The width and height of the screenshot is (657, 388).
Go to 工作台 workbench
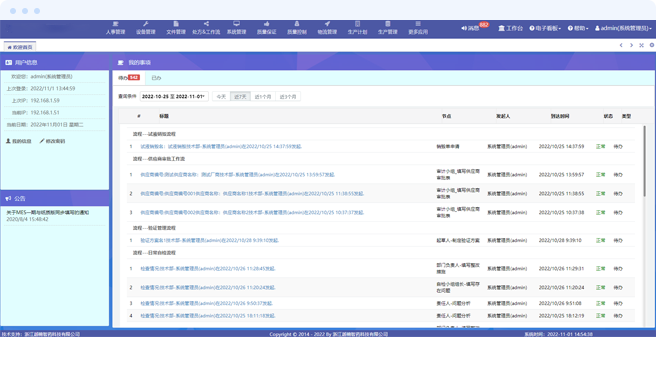pyautogui.click(x=510, y=28)
